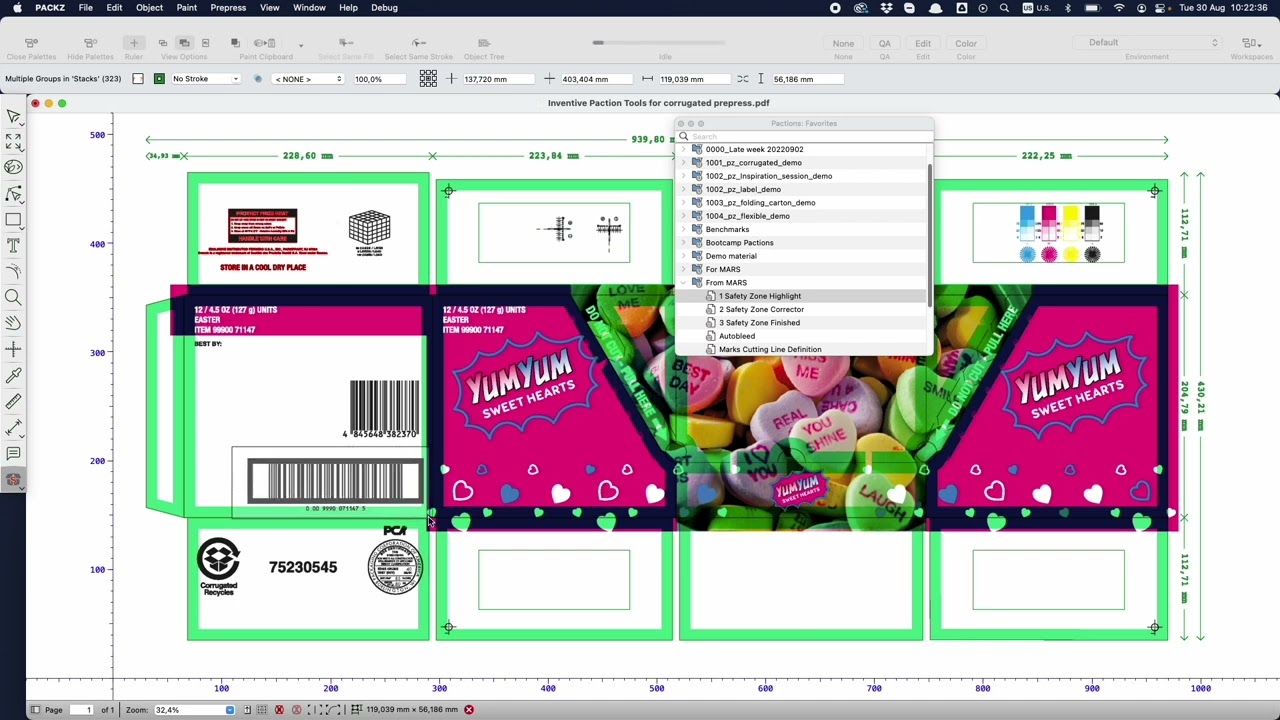
Task: Toggle the third view option button
Action: pos(205,43)
